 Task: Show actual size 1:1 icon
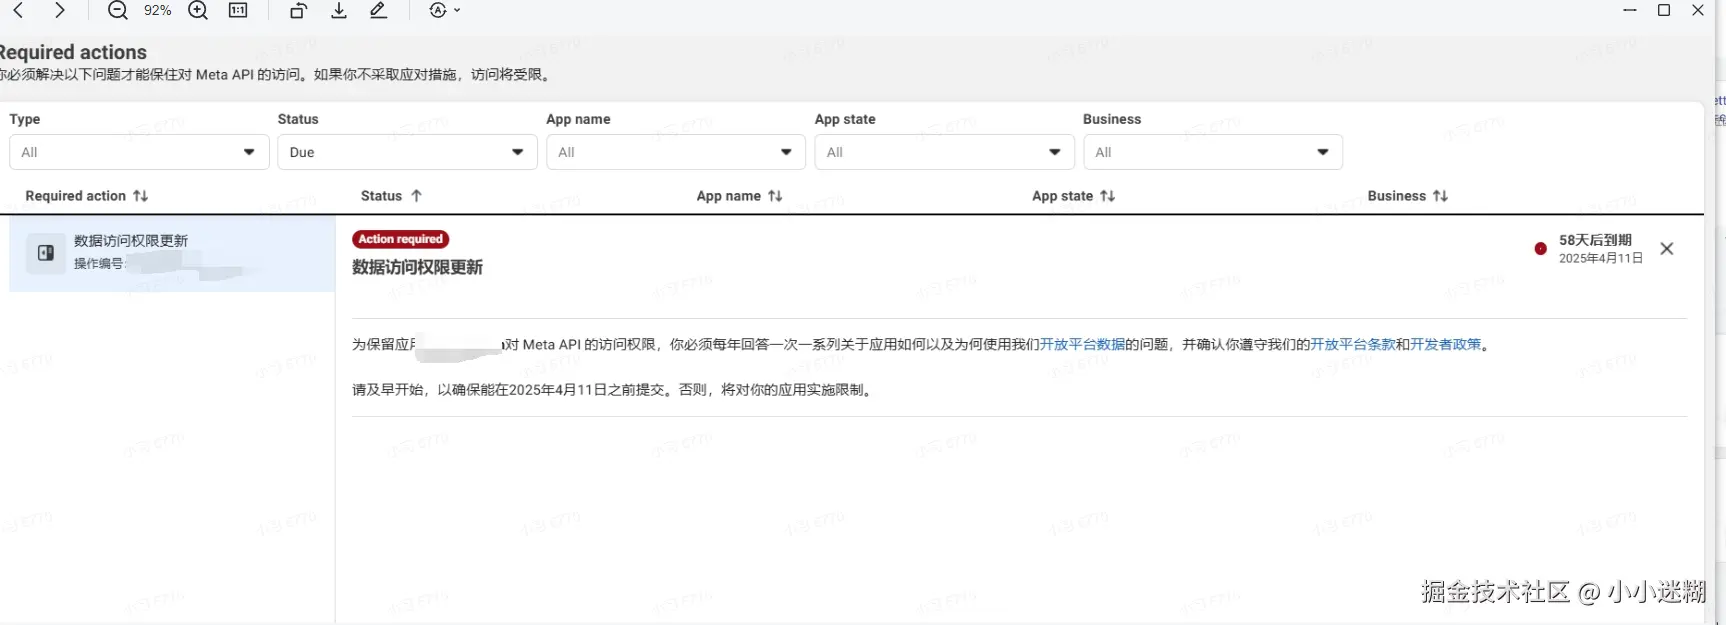click(238, 10)
